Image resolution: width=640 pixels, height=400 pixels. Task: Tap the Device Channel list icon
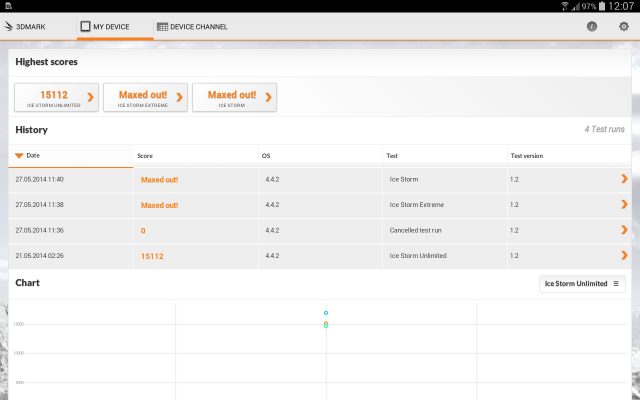pyautogui.click(x=162, y=27)
